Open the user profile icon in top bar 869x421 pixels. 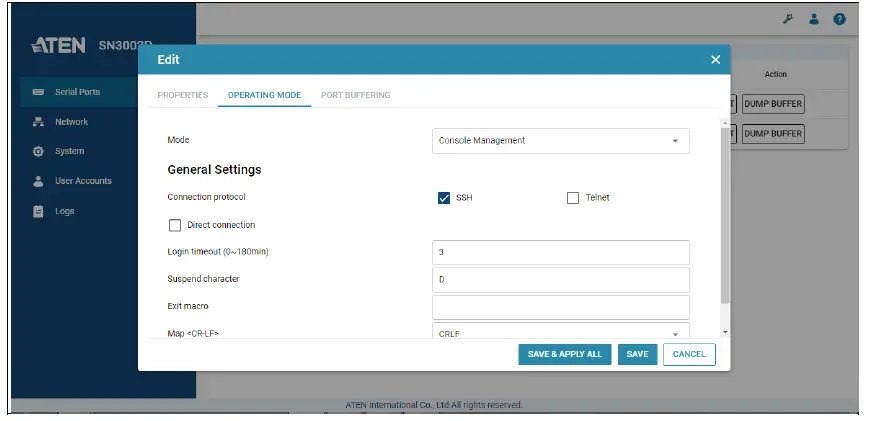pyautogui.click(x=814, y=19)
